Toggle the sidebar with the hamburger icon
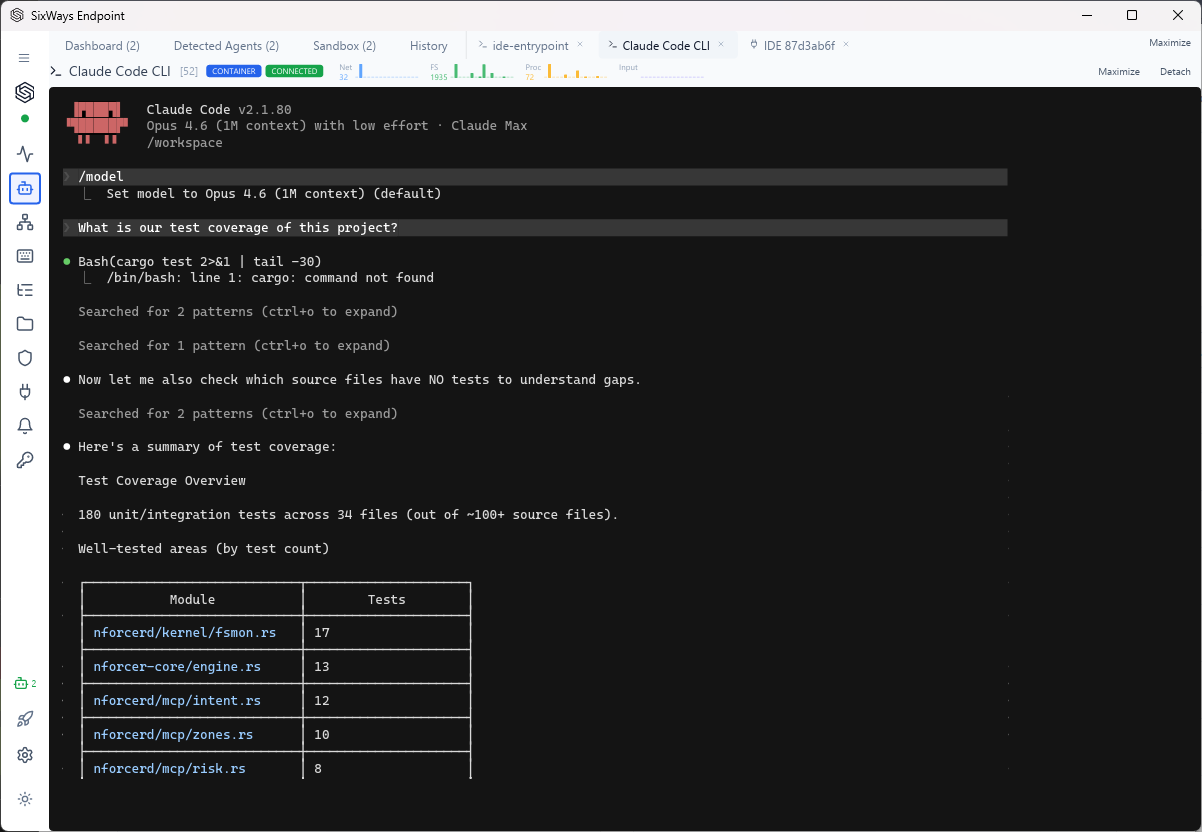Image resolution: width=1202 pixels, height=832 pixels. click(x=25, y=57)
